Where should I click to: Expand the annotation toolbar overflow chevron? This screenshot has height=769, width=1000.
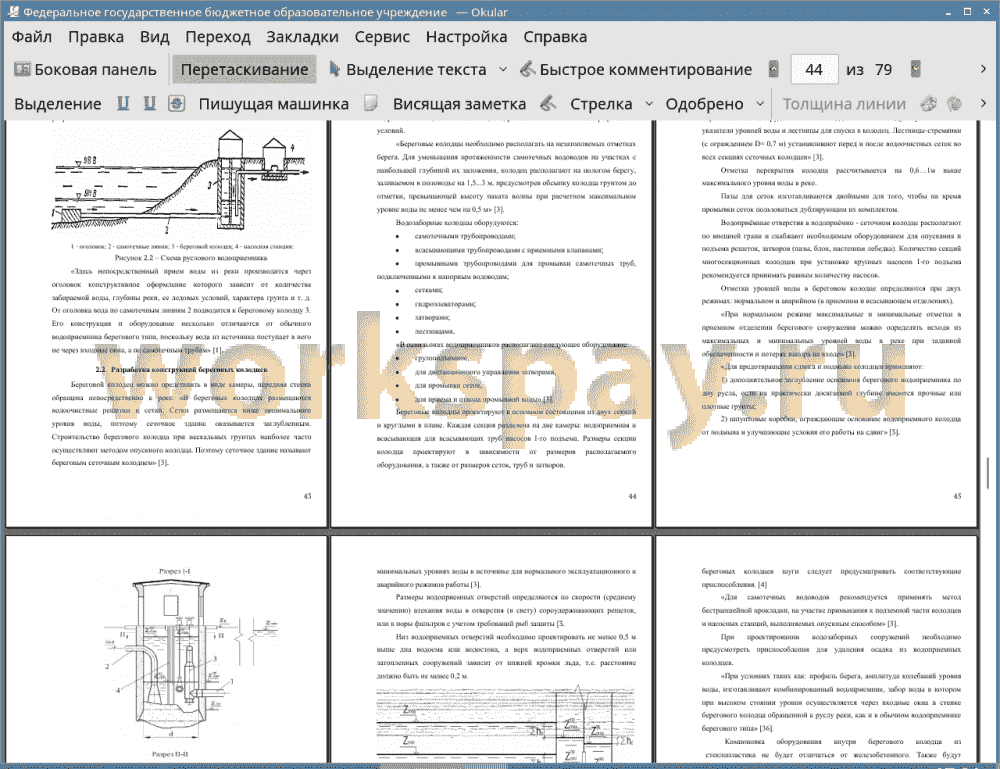point(983,103)
